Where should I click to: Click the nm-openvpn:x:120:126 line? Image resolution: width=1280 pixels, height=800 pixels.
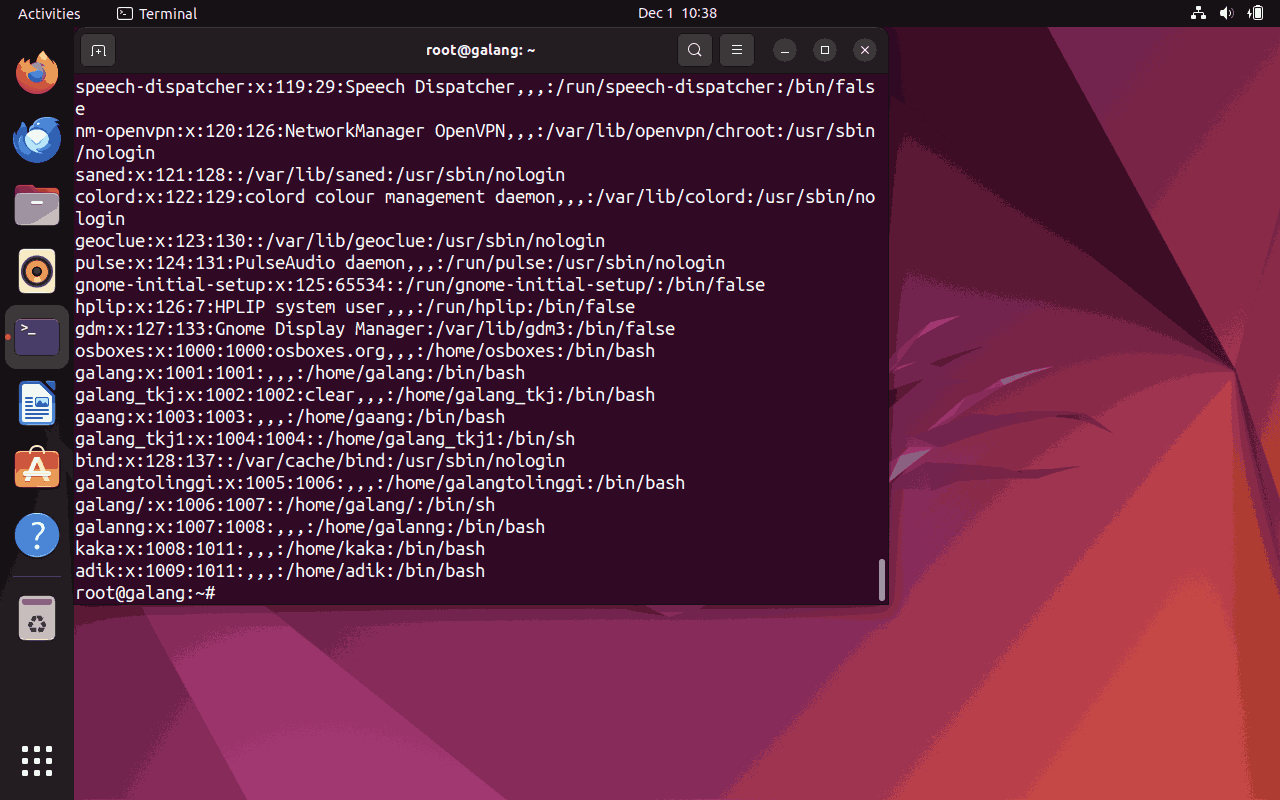tap(475, 142)
